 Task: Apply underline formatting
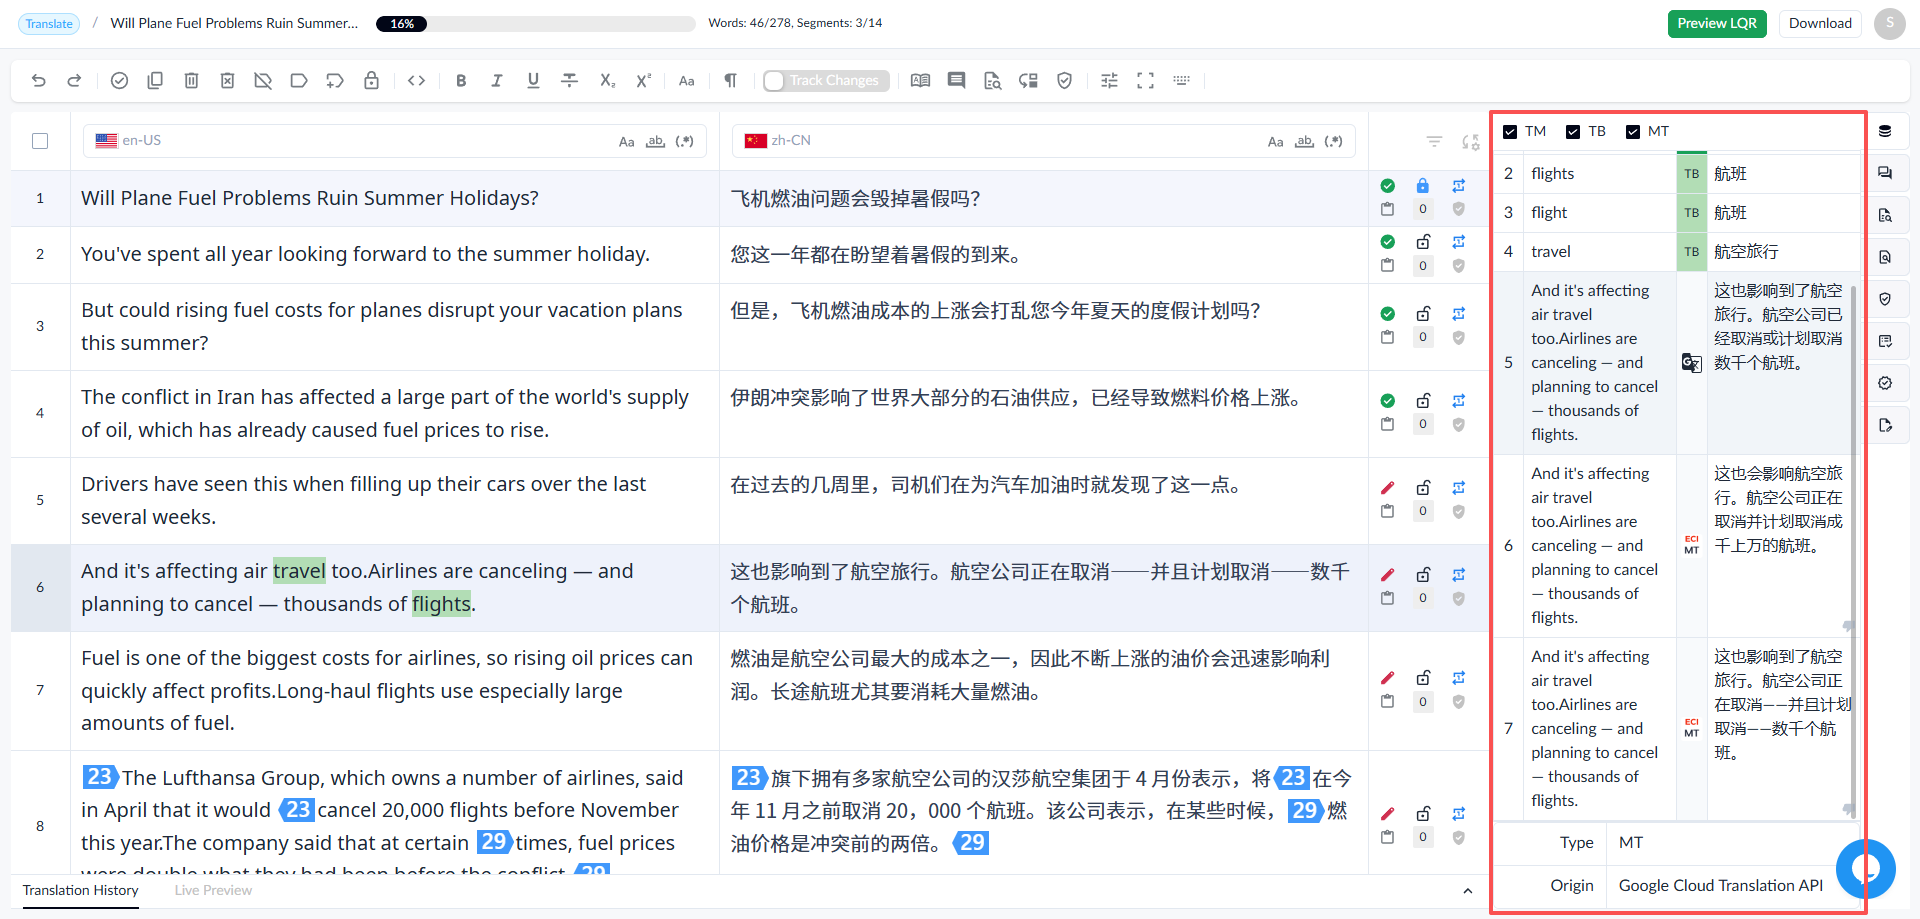533,81
